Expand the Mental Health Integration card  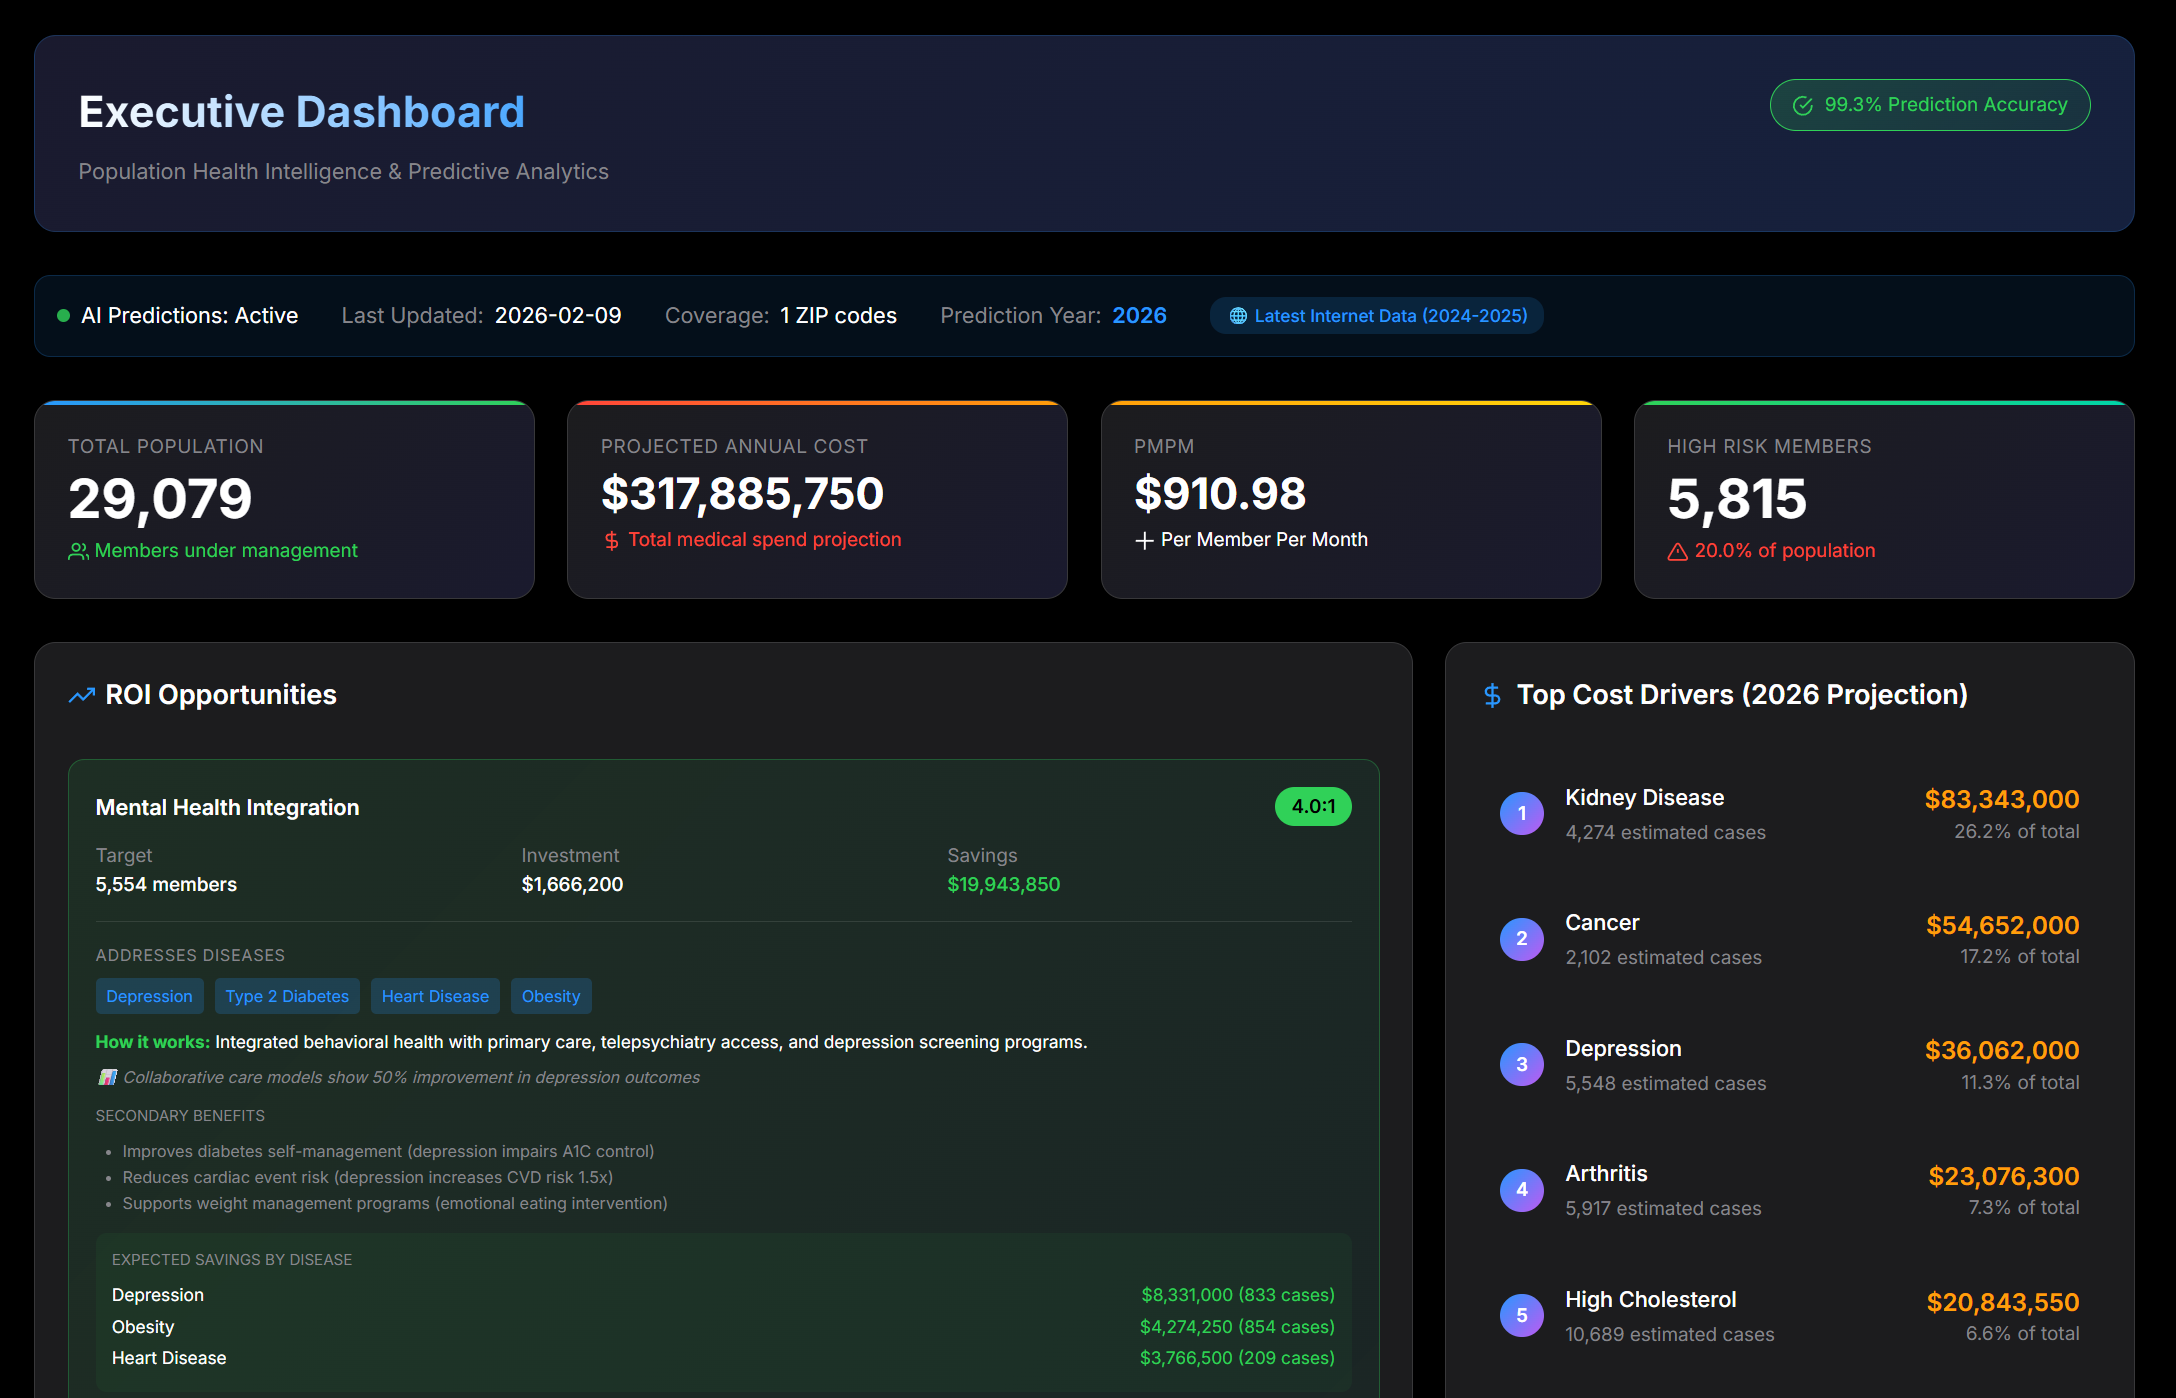coord(227,807)
